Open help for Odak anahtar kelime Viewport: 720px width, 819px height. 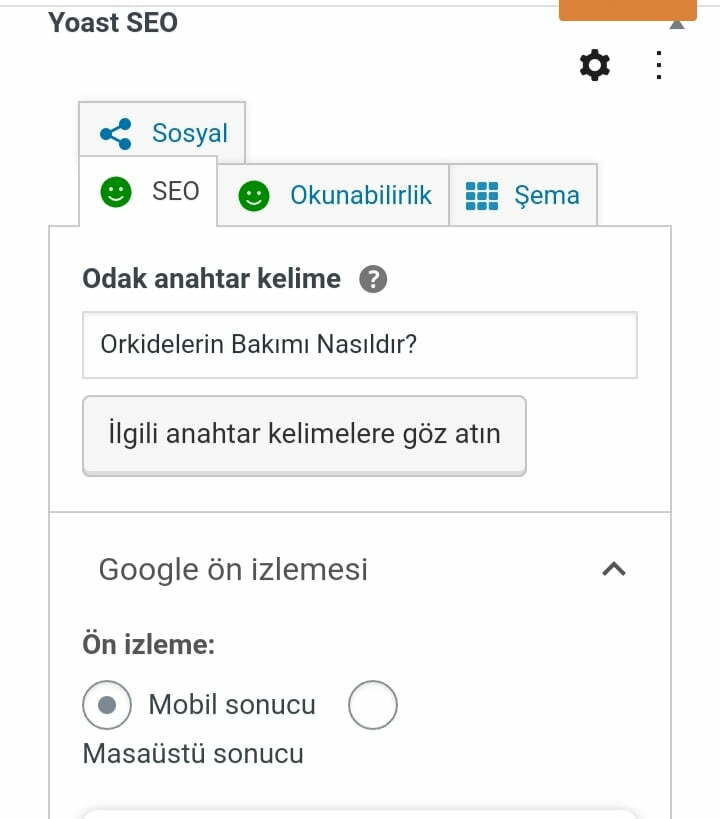point(373,279)
